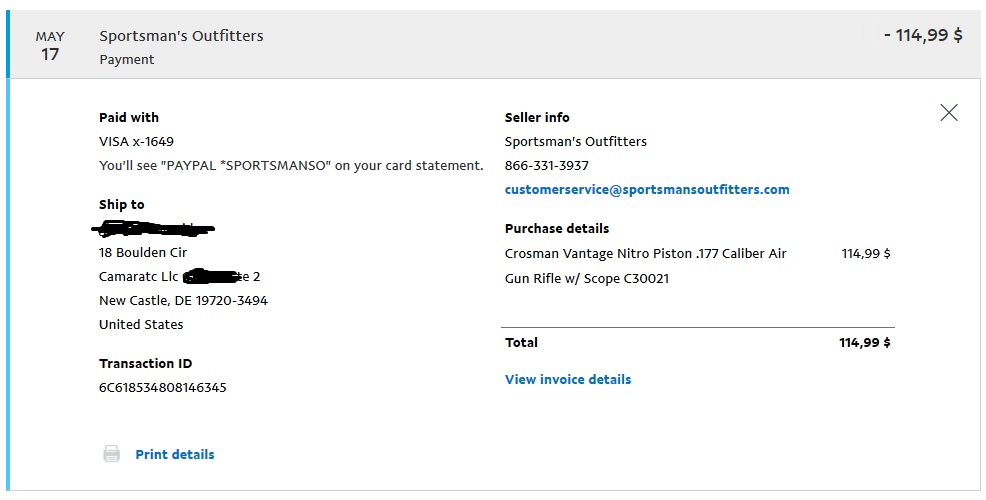Click the New Castle, DE 19720-3494 line
This screenshot has height=500, width=986.
coord(183,300)
